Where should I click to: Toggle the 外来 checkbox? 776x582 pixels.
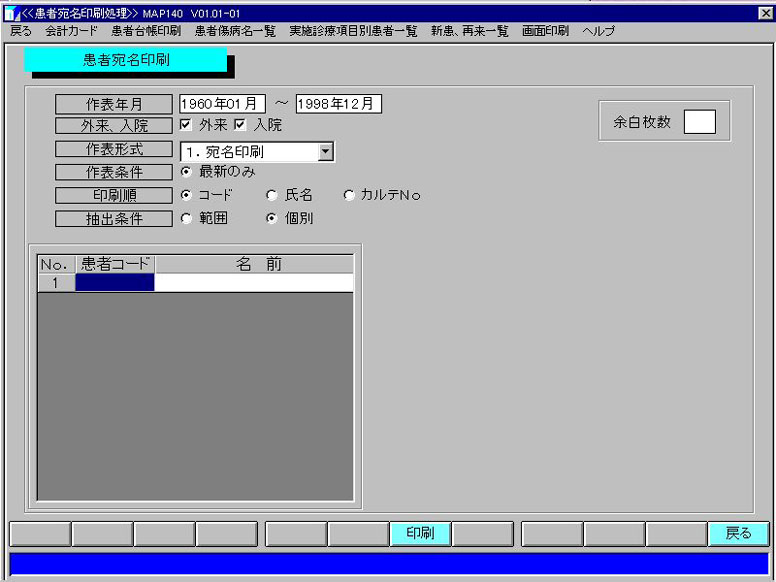click(x=186, y=125)
